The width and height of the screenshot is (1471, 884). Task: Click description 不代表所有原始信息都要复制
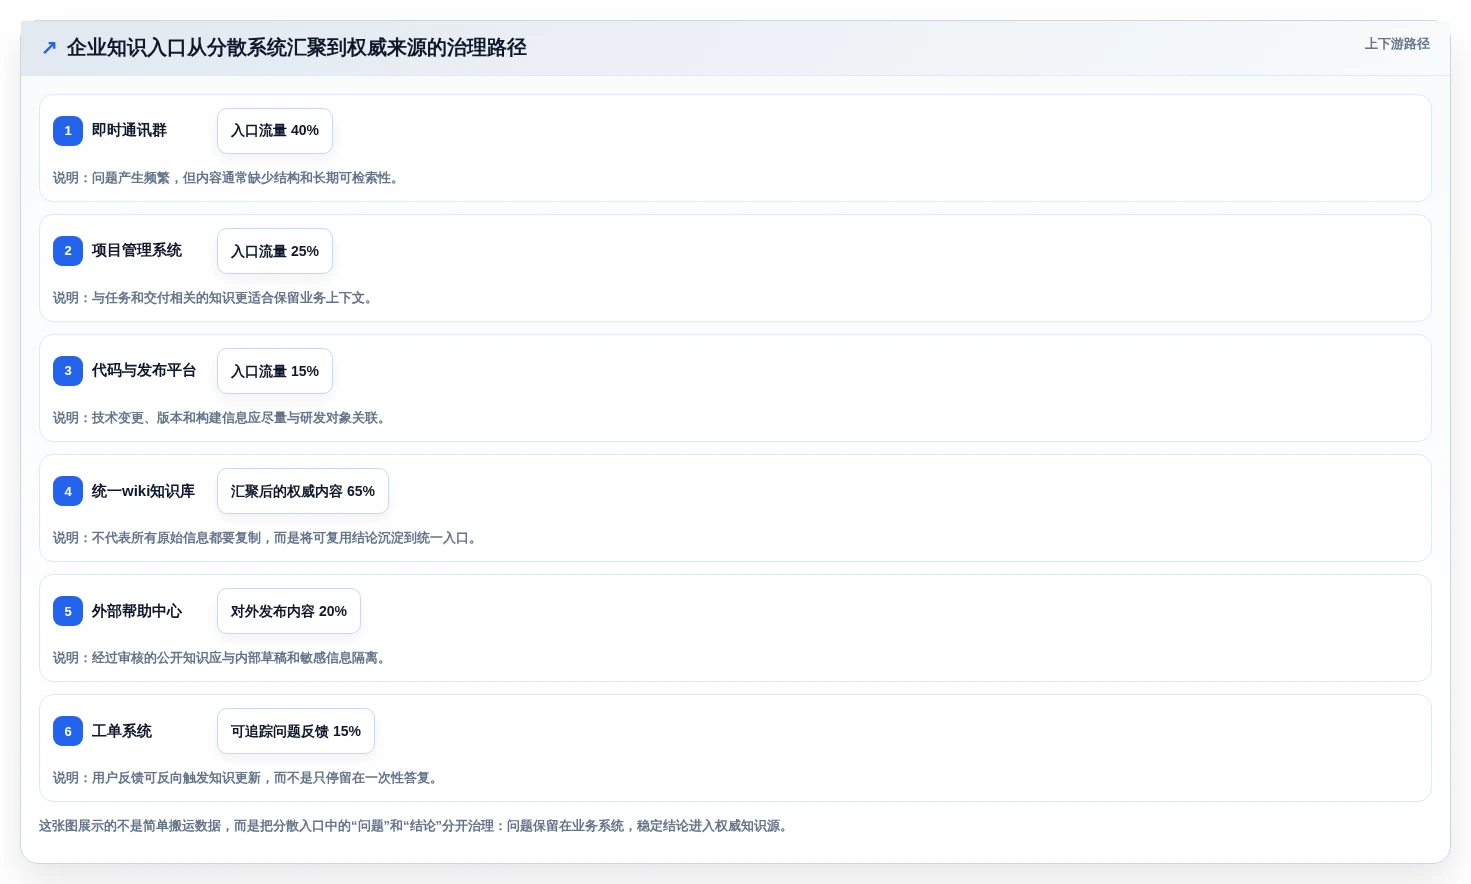coord(266,538)
